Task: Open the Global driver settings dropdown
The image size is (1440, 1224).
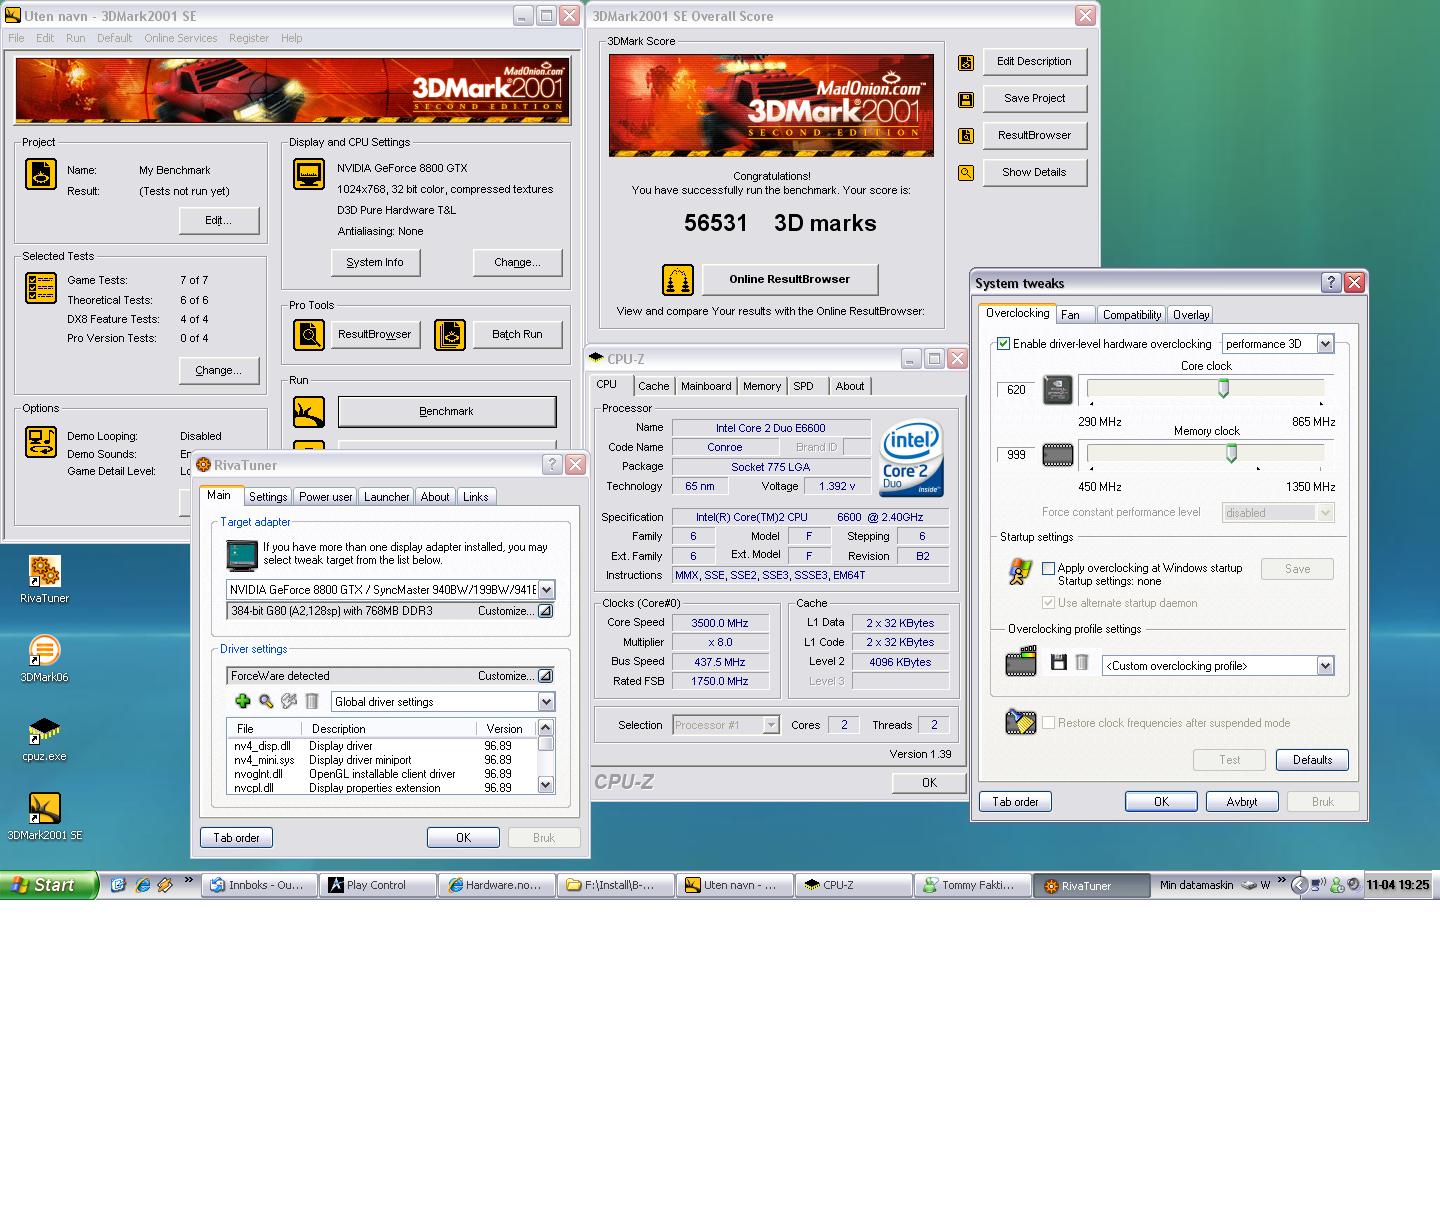Action: click(x=546, y=702)
